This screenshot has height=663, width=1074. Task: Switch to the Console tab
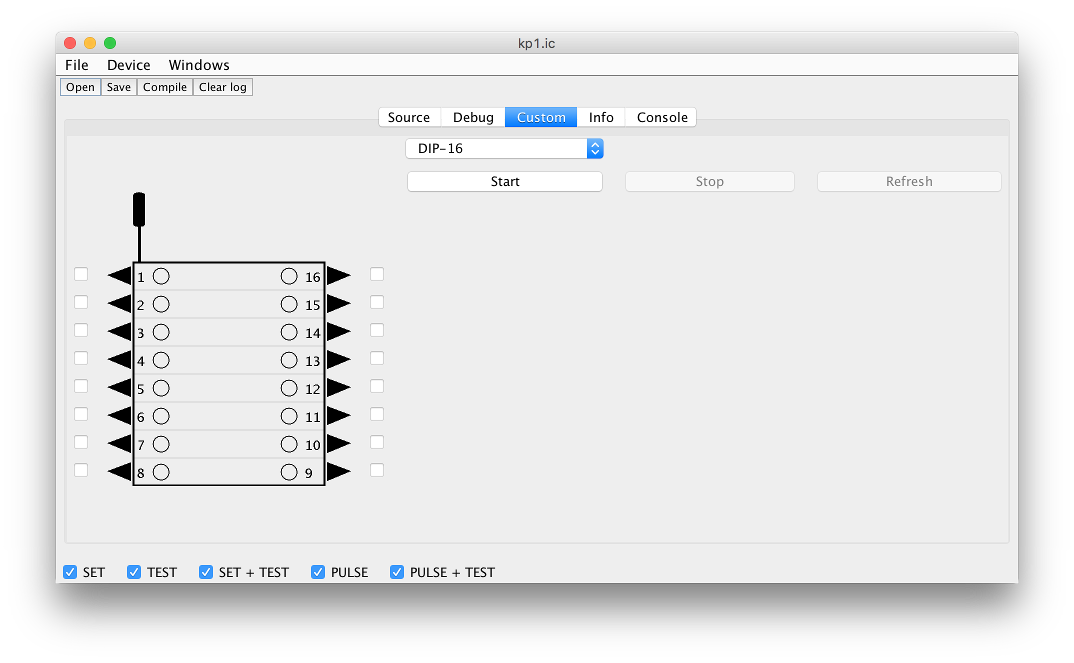662,117
